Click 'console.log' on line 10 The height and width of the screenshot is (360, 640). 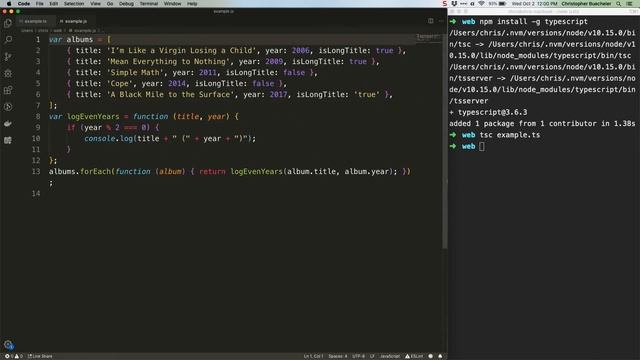[109, 139]
